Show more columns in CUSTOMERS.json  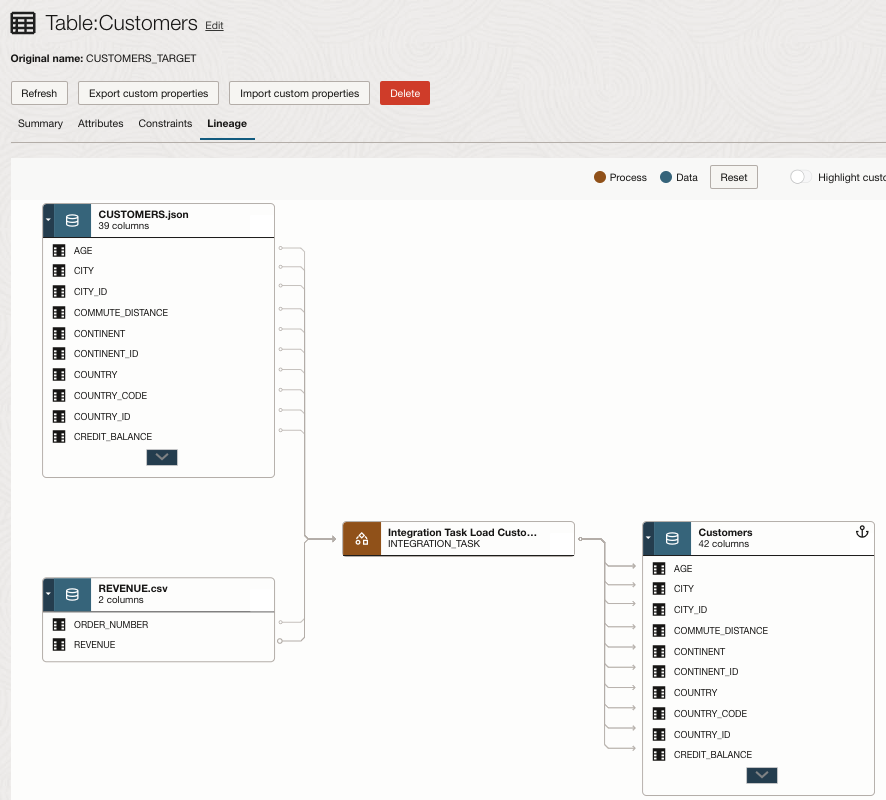(162, 457)
